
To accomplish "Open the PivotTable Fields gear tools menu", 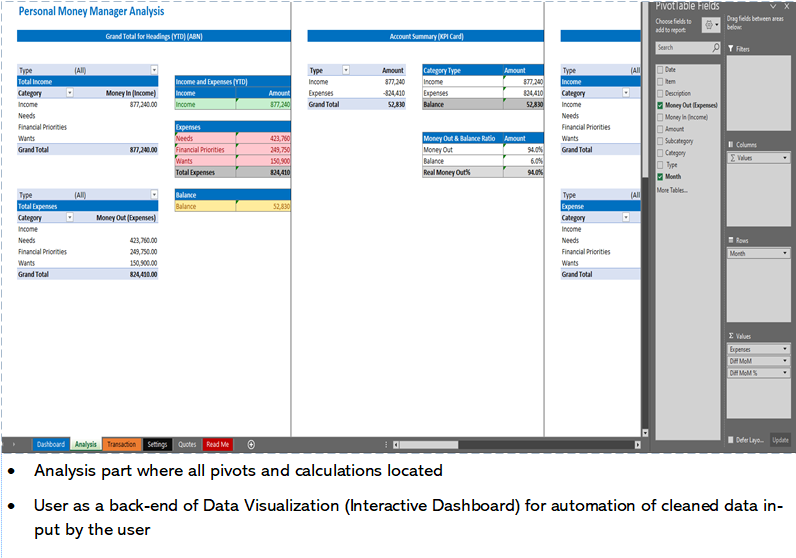I will [711, 25].
